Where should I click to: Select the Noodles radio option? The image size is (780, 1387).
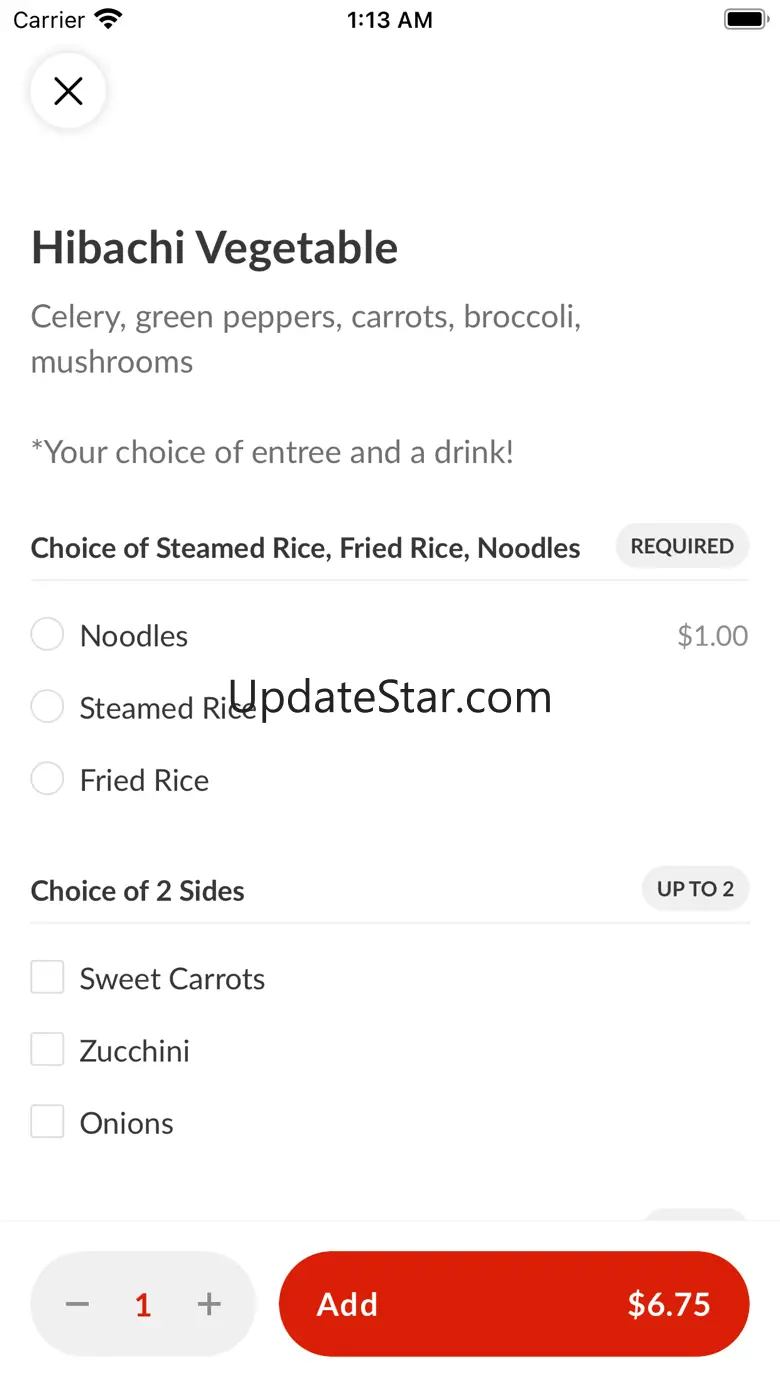(x=47, y=634)
